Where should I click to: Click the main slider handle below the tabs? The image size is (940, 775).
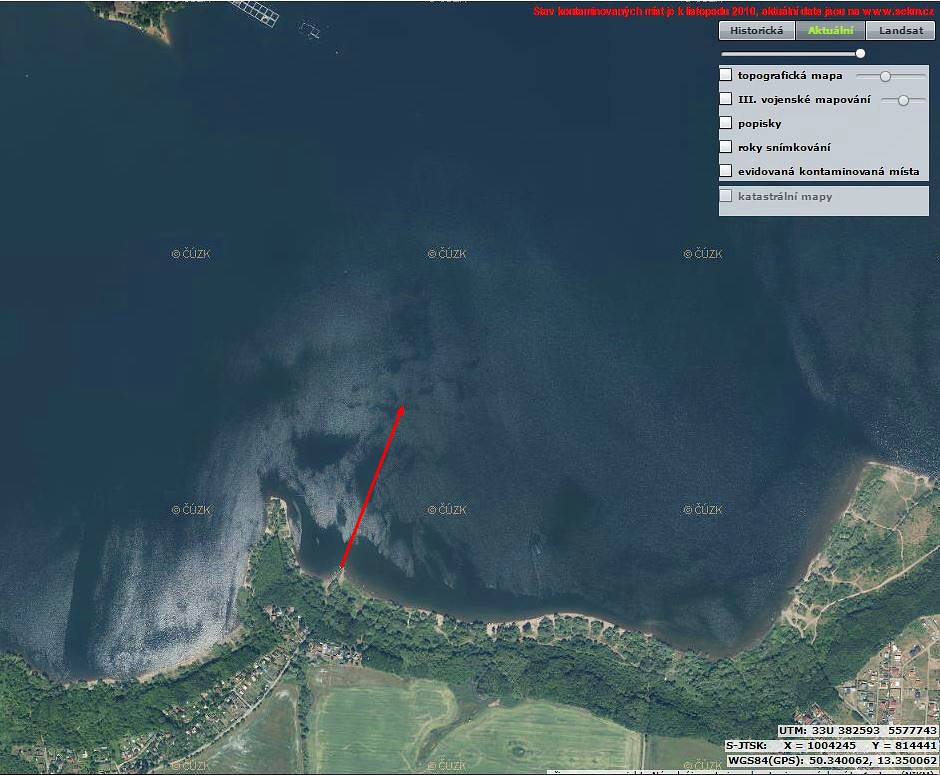pyautogui.click(x=860, y=53)
